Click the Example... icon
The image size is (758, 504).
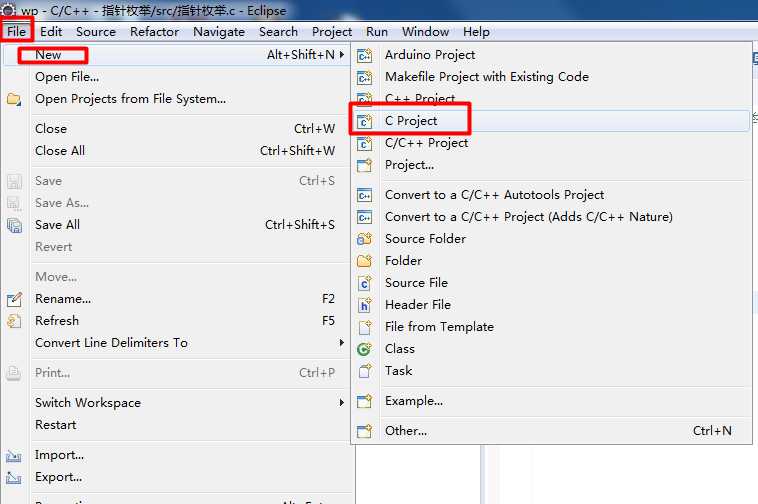coord(364,401)
